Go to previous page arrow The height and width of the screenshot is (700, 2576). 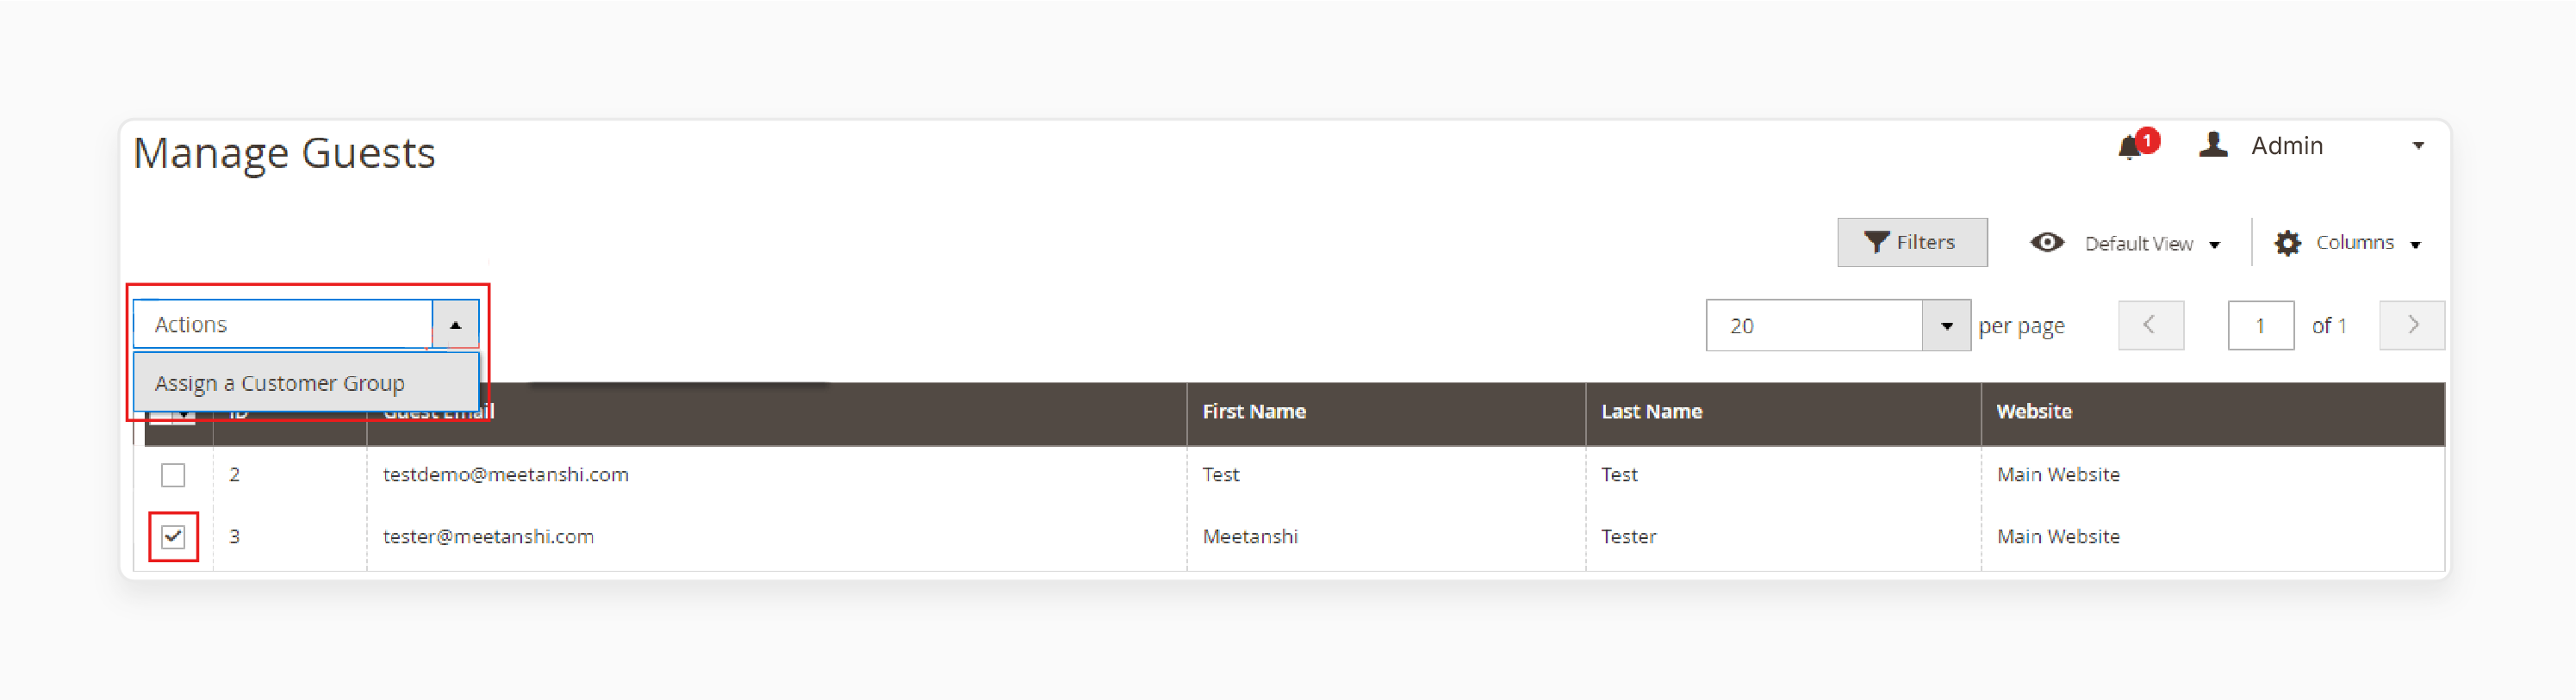pyautogui.click(x=2151, y=325)
